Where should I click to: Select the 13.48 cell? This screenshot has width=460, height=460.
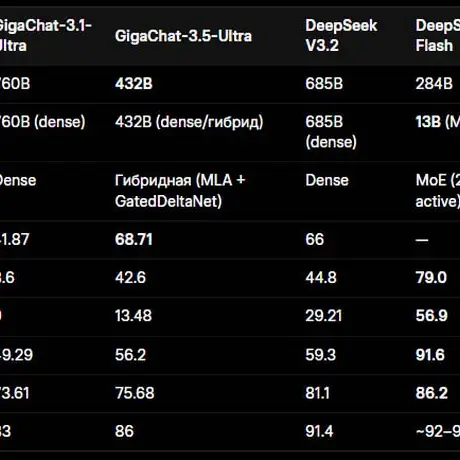click(x=133, y=316)
